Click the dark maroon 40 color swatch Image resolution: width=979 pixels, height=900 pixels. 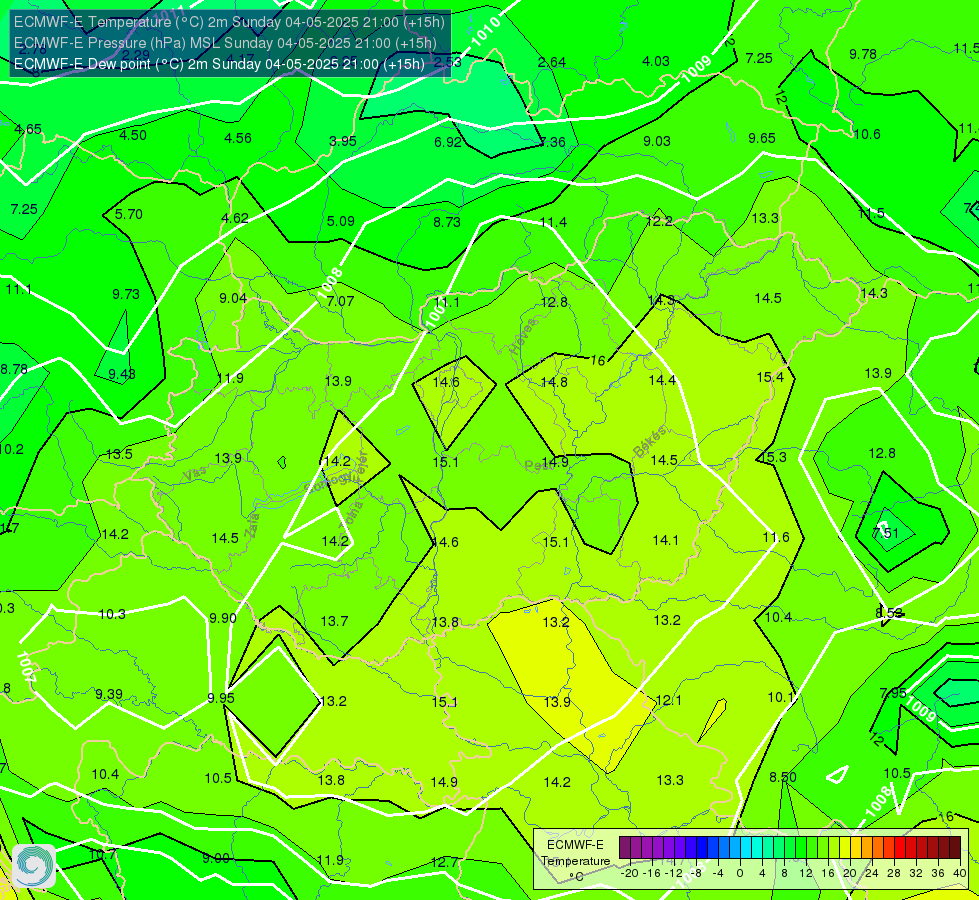coord(955,848)
